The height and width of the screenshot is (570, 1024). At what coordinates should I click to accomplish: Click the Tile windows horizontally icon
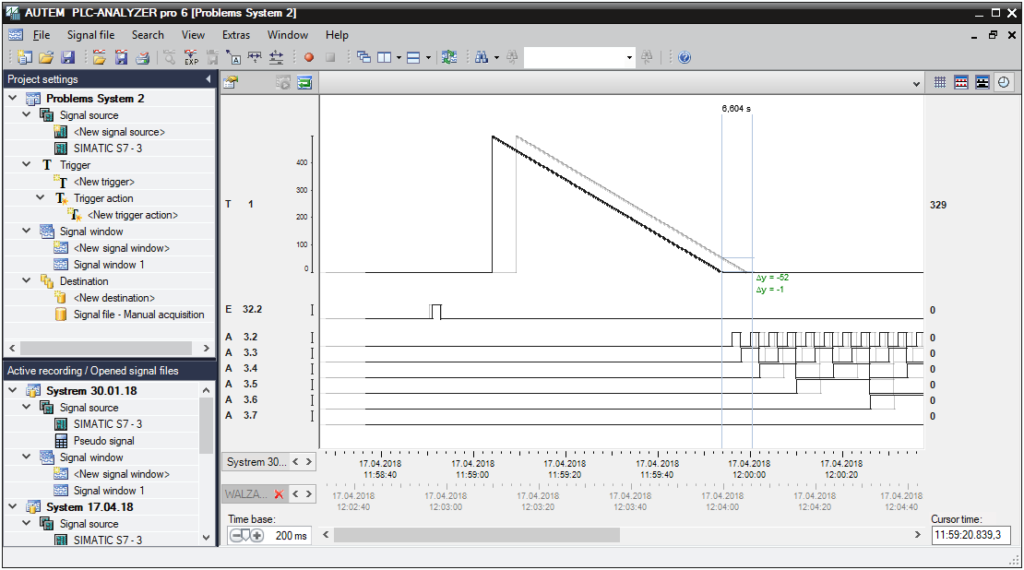click(413, 57)
